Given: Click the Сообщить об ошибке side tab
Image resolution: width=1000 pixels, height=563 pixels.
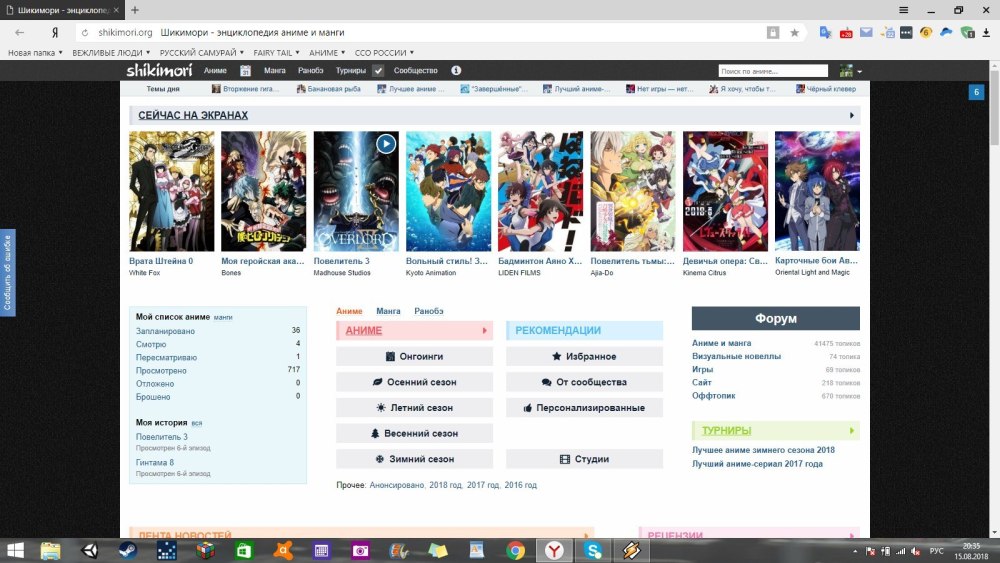Looking at the screenshot, I should 8,272.
